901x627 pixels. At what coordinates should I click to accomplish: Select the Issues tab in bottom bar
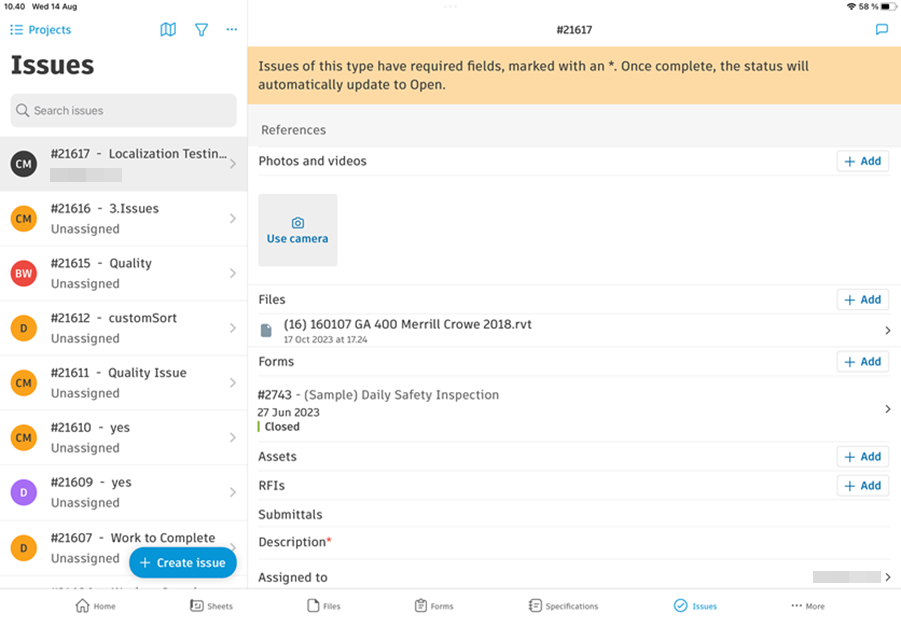[x=695, y=606]
